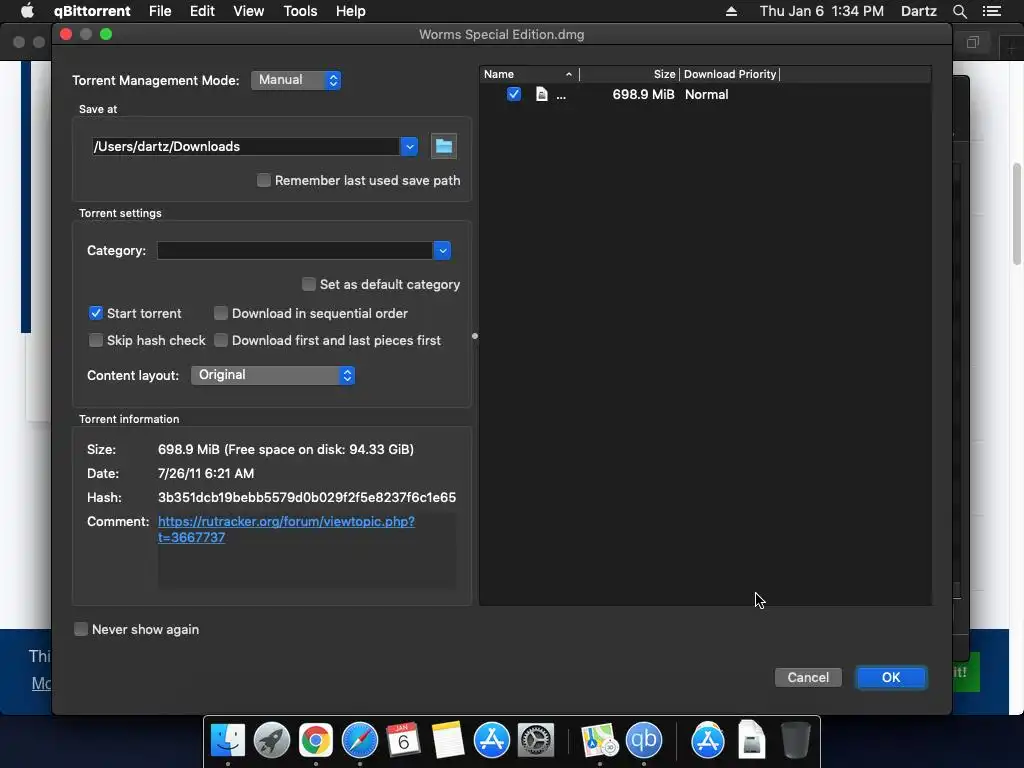The image size is (1024, 768).
Task: Launch Launchpad rocket icon in dock
Action: (272, 741)
